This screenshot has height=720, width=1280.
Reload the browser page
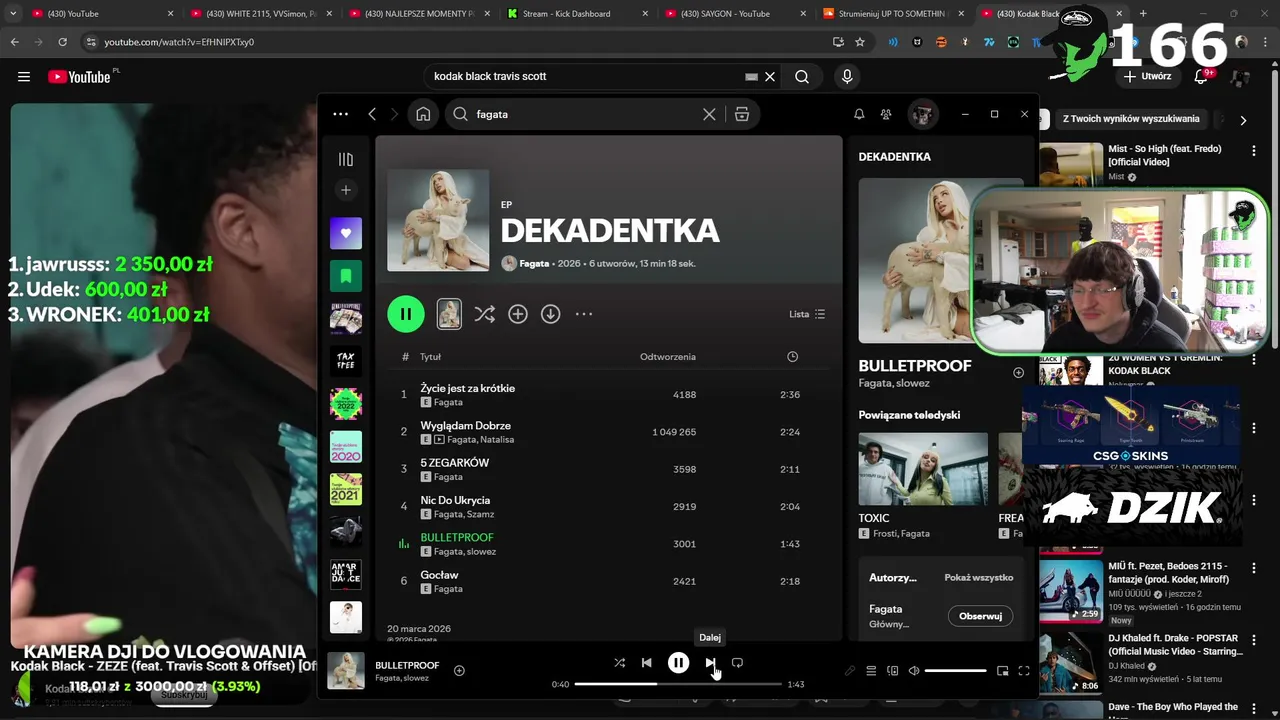coord(62,42)
